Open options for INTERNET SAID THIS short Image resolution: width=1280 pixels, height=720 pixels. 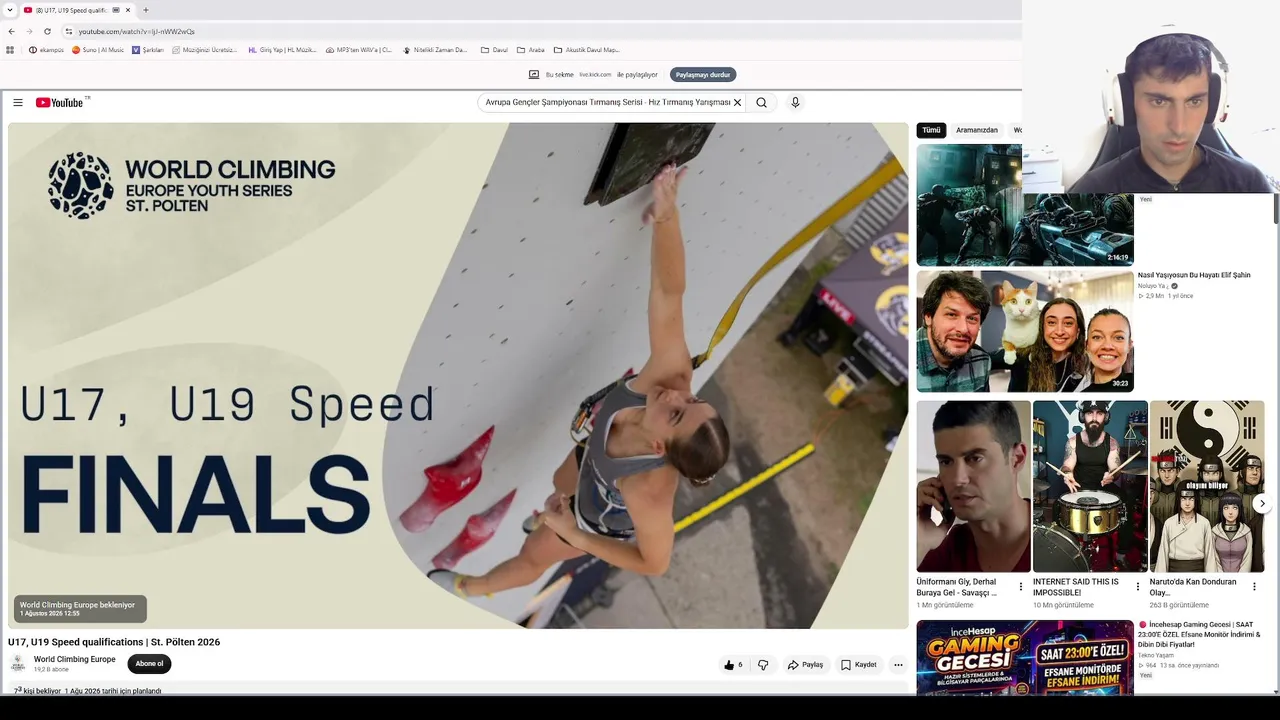(x=1138, y=587)
